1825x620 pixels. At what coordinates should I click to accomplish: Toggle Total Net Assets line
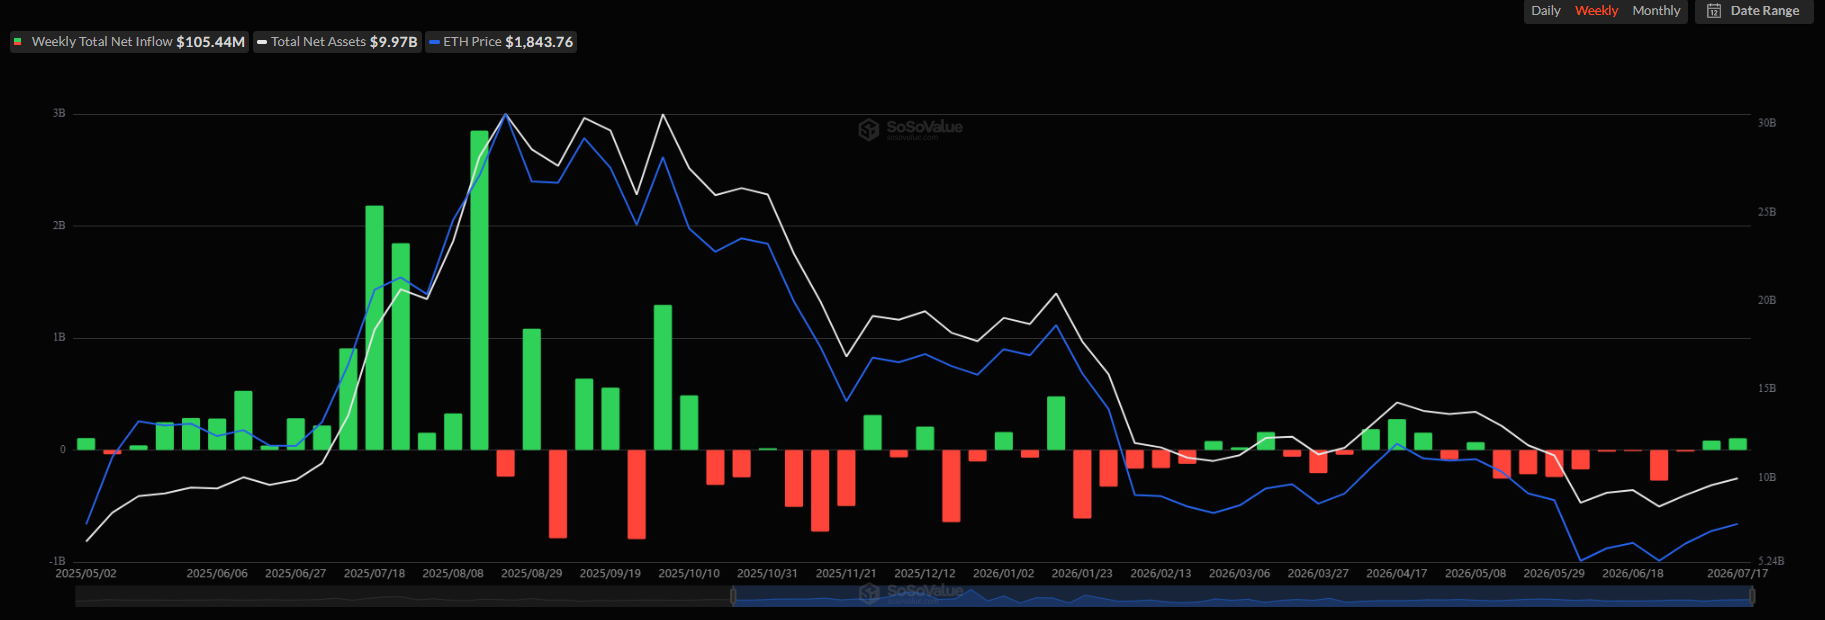[x=337, y=42]
